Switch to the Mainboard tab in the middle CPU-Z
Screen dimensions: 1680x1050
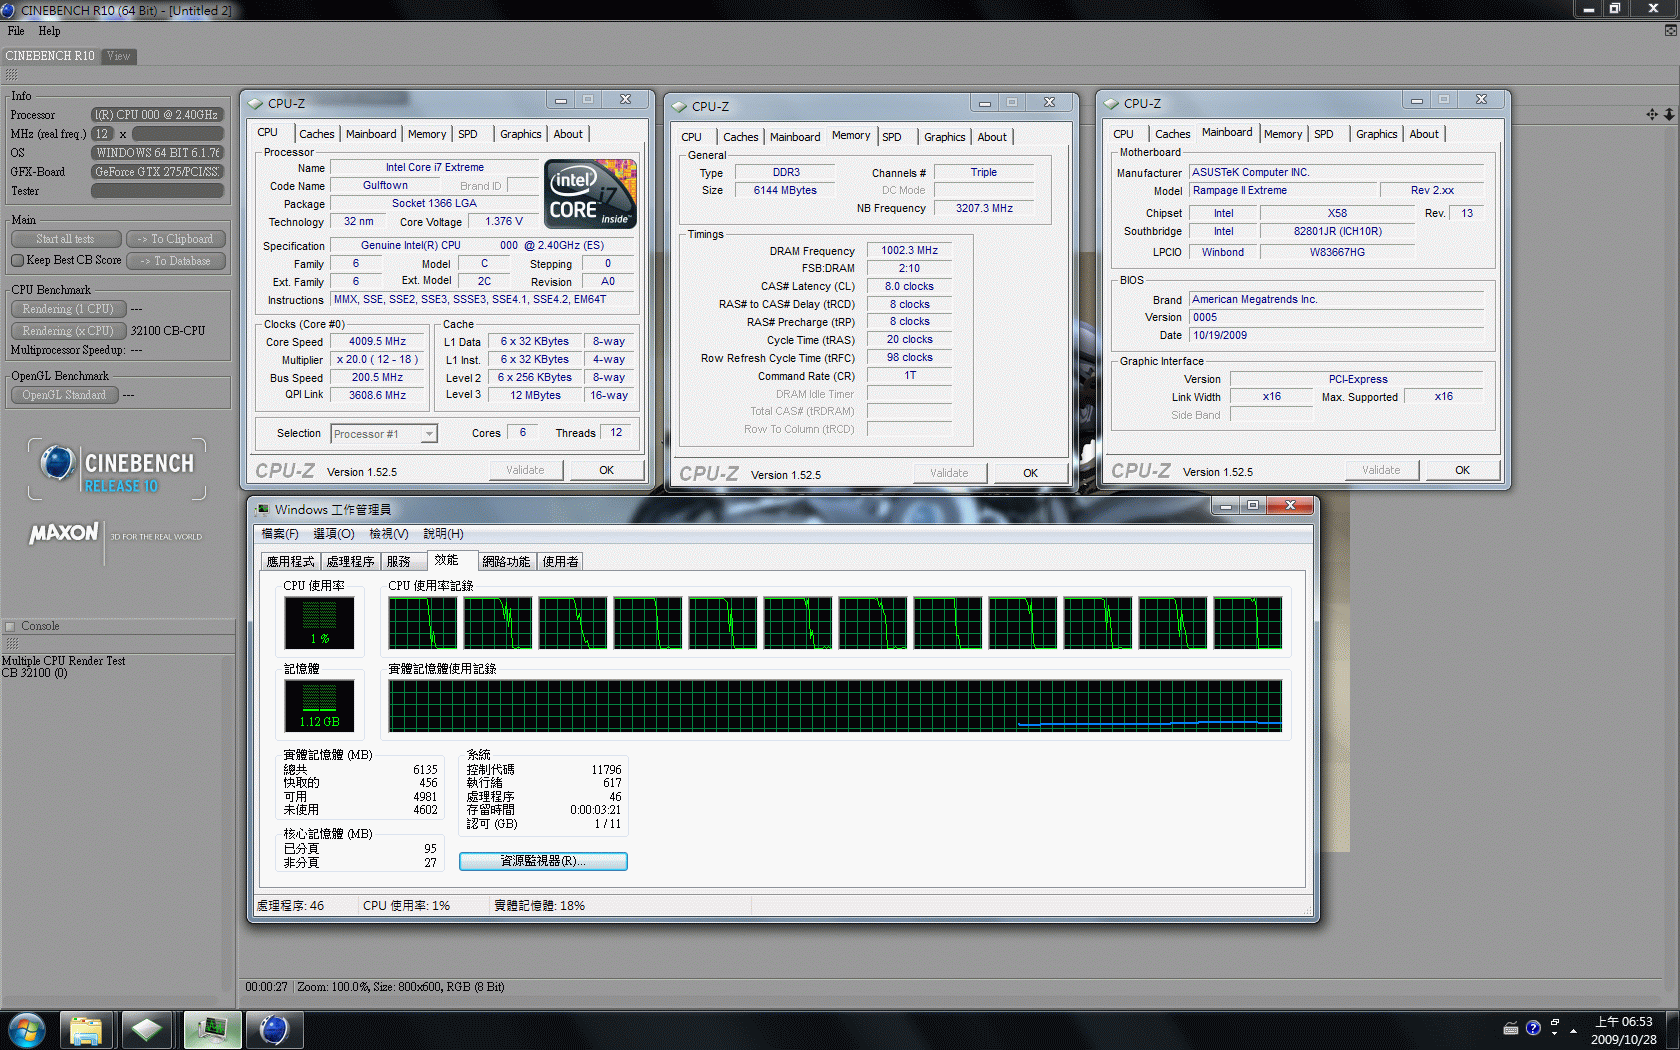(795, 137)
